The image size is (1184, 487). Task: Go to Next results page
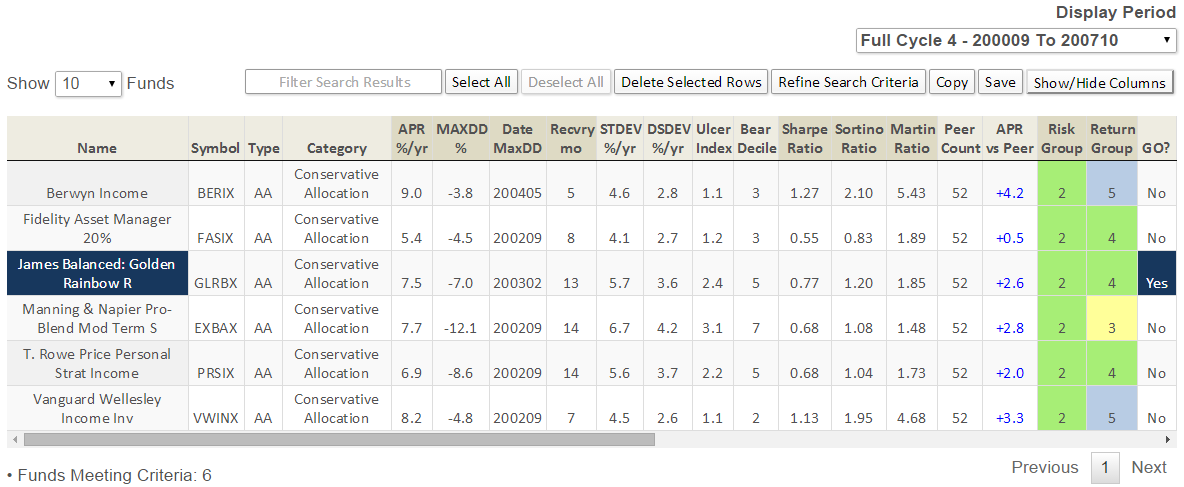coord(1148,467)
